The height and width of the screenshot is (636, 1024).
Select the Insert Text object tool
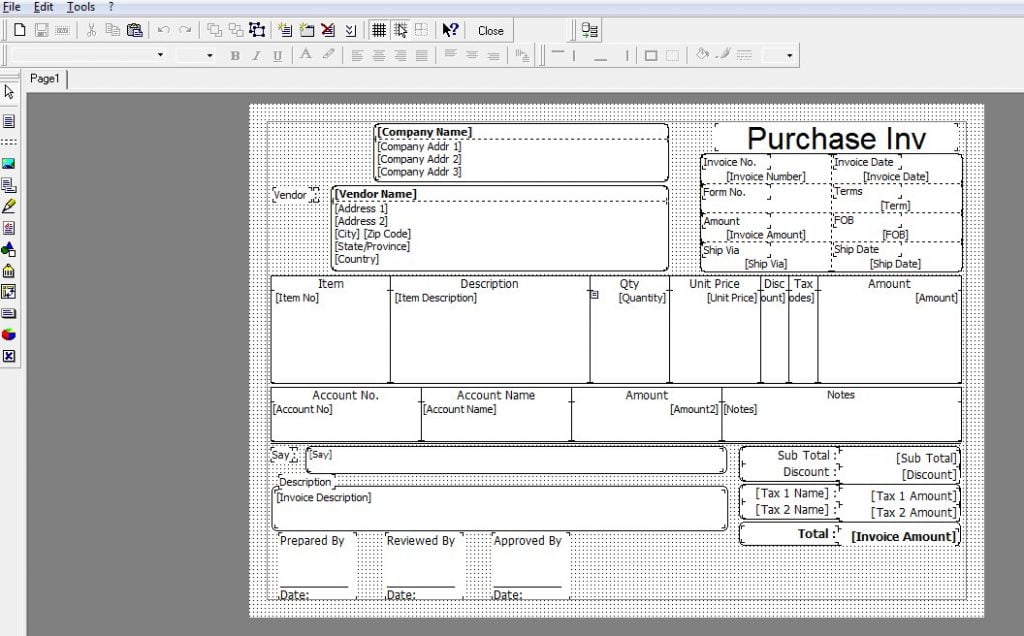[9, 121]
